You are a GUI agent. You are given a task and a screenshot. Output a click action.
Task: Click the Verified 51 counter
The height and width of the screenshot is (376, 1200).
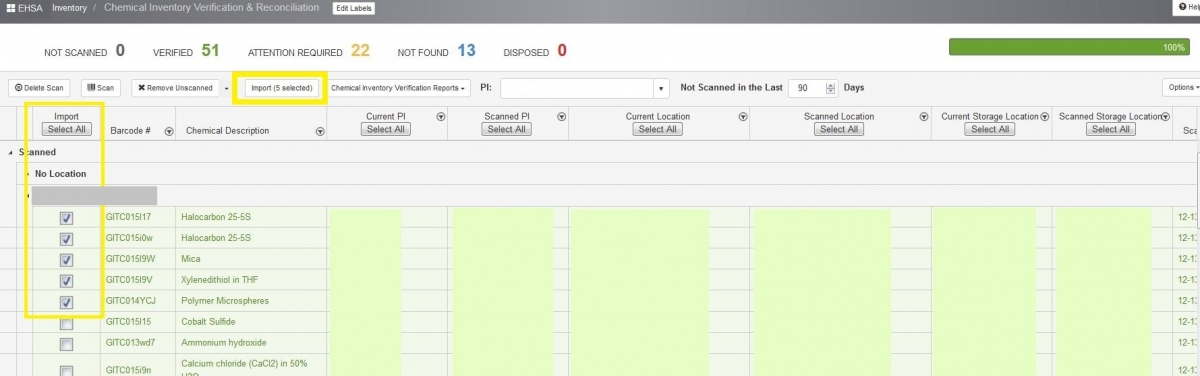click(x=185, y=50)
